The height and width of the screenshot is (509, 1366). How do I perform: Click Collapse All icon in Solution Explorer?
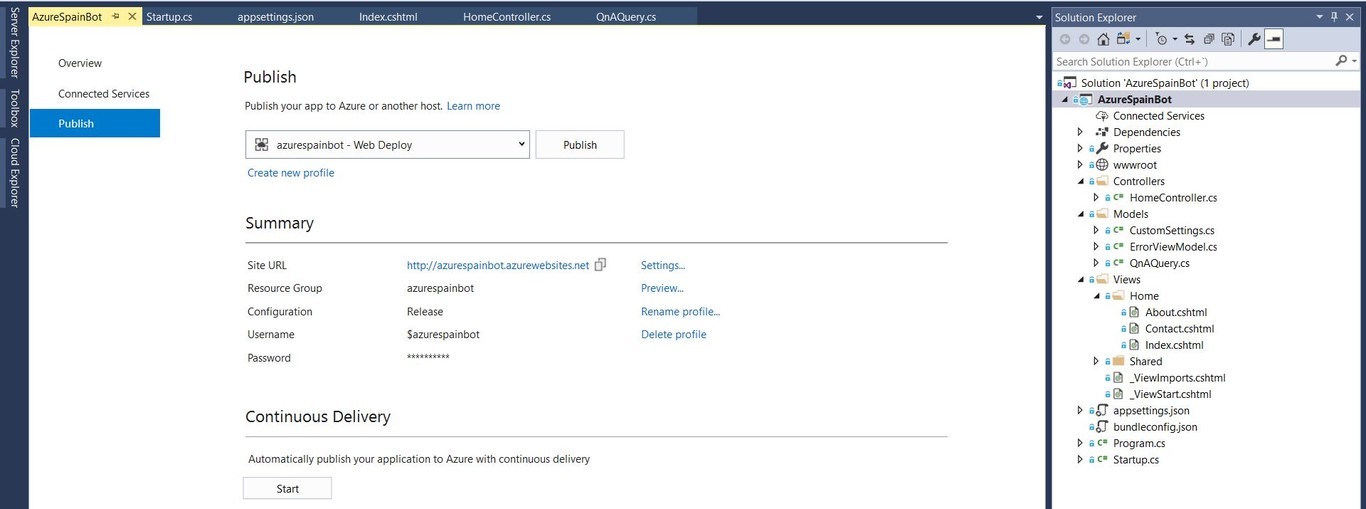click(1208, 39)
